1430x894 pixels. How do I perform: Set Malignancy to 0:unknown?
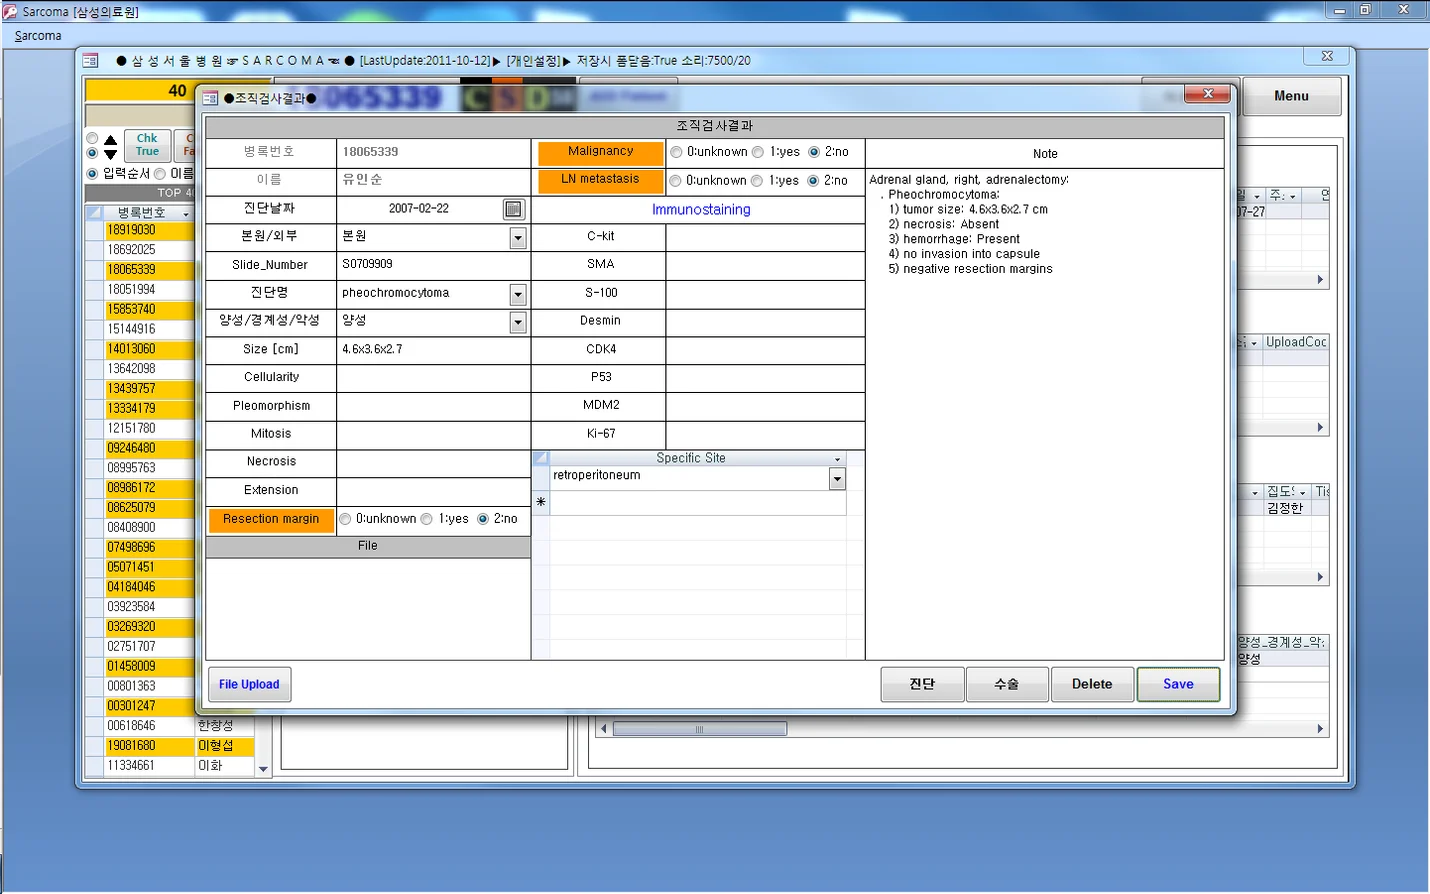677,152
